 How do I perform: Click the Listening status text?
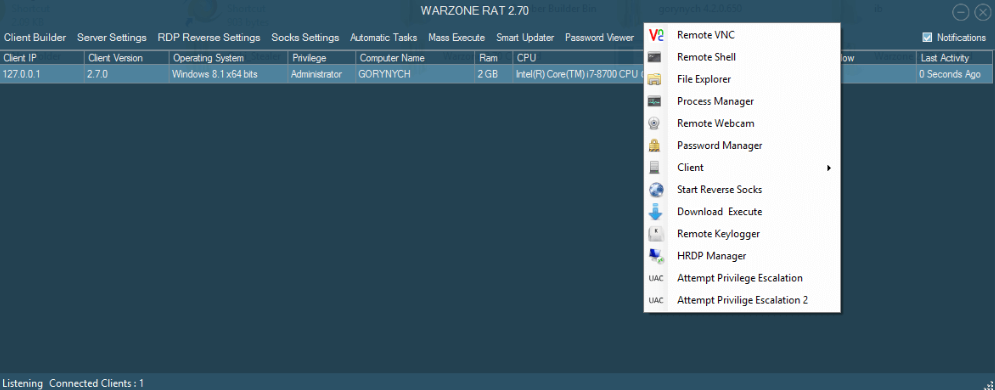[23, 383]
